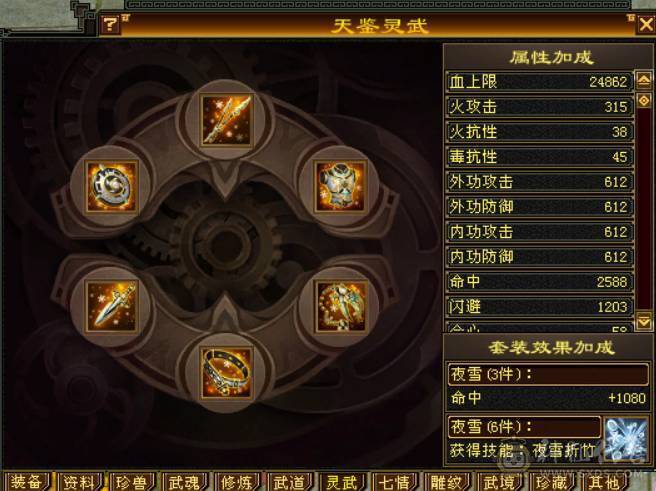
Task: Click the attribute list scrollbar handle
Action: click(x=643, y=100)
